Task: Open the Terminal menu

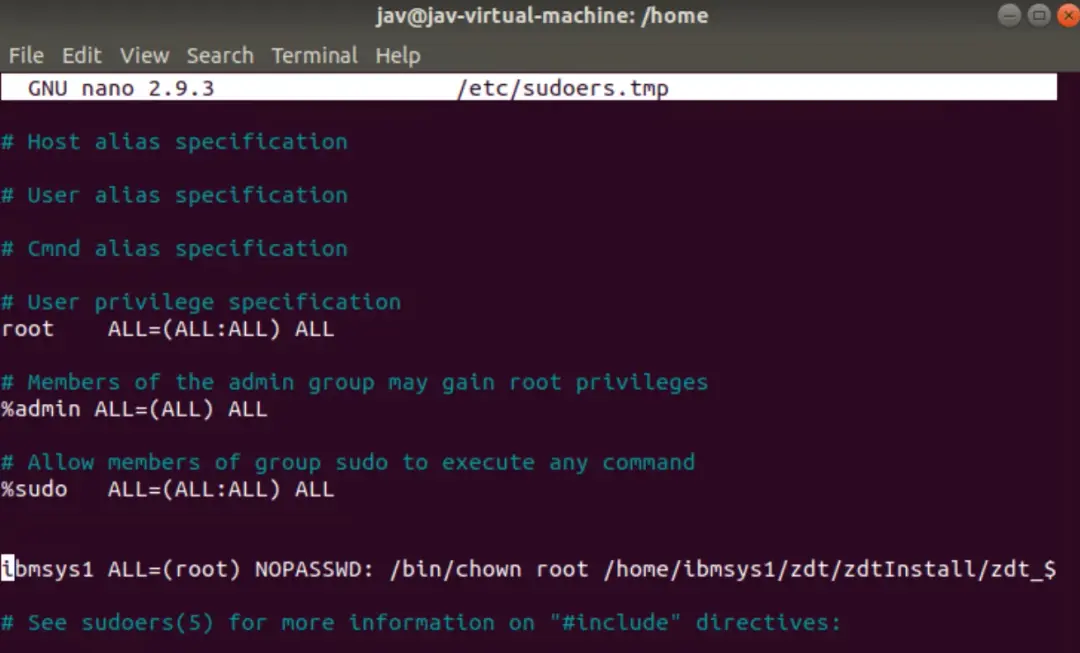Action: pos(314,55)
